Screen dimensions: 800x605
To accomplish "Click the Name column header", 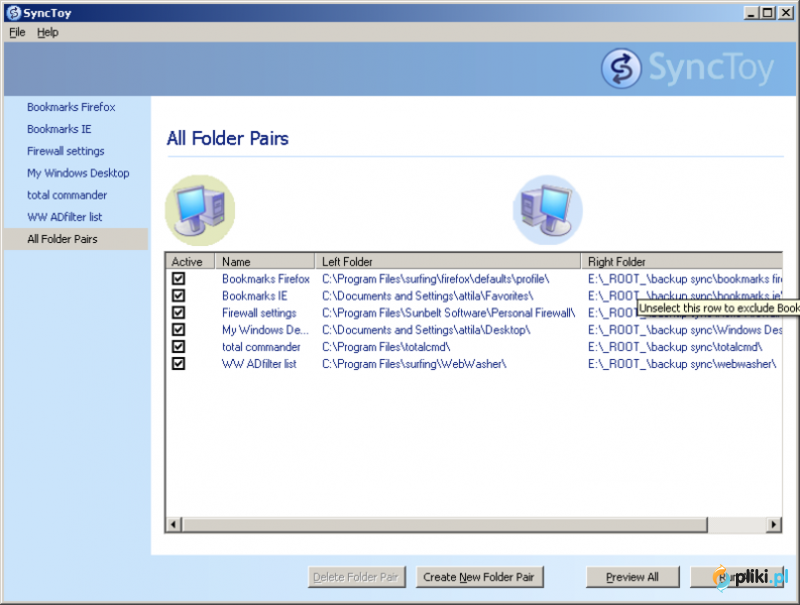I will point(265,262).
